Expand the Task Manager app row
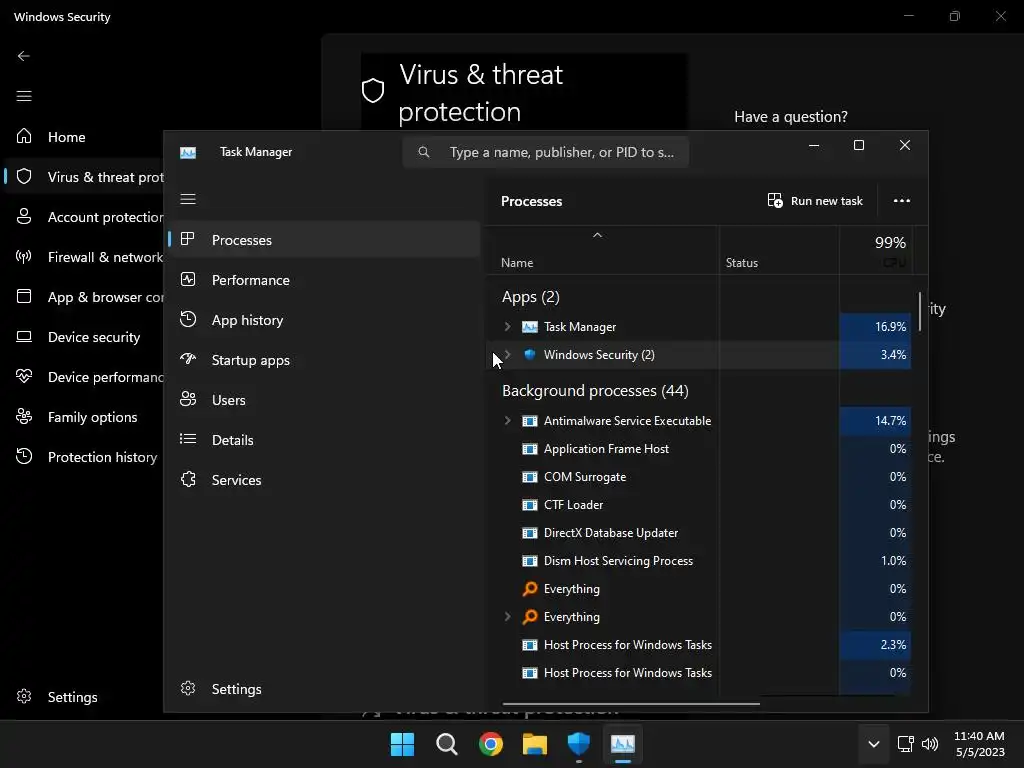Screen dimensions: 1024x768 pos(507,327)
